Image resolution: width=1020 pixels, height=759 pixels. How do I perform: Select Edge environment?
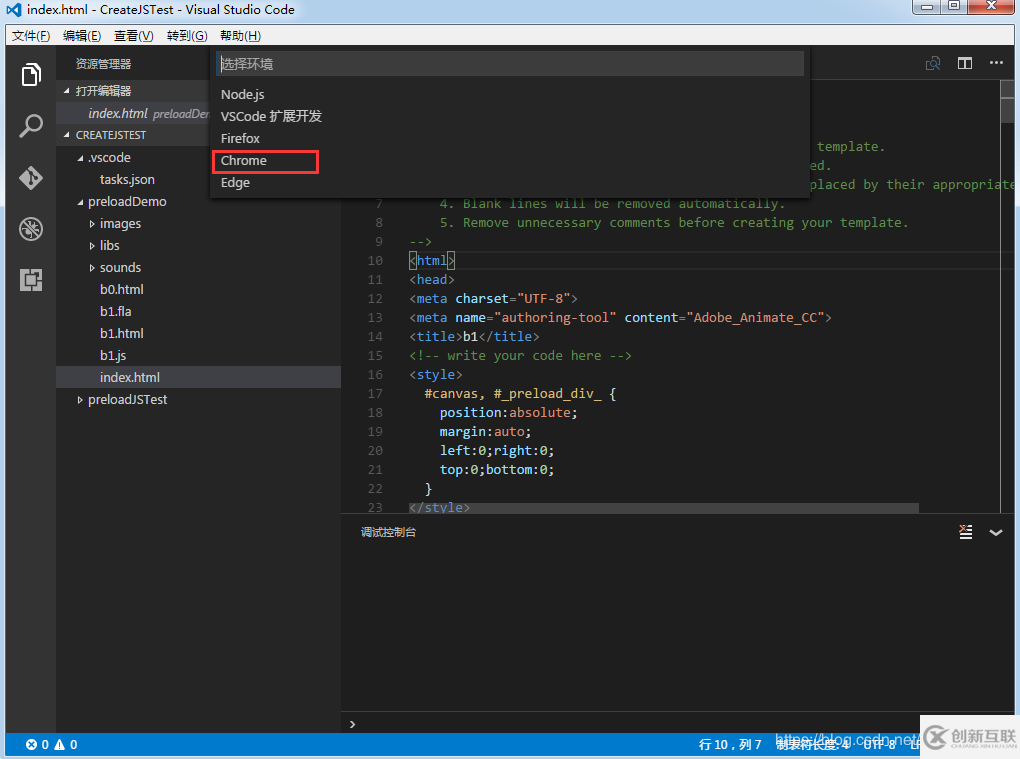click(509, 183)
